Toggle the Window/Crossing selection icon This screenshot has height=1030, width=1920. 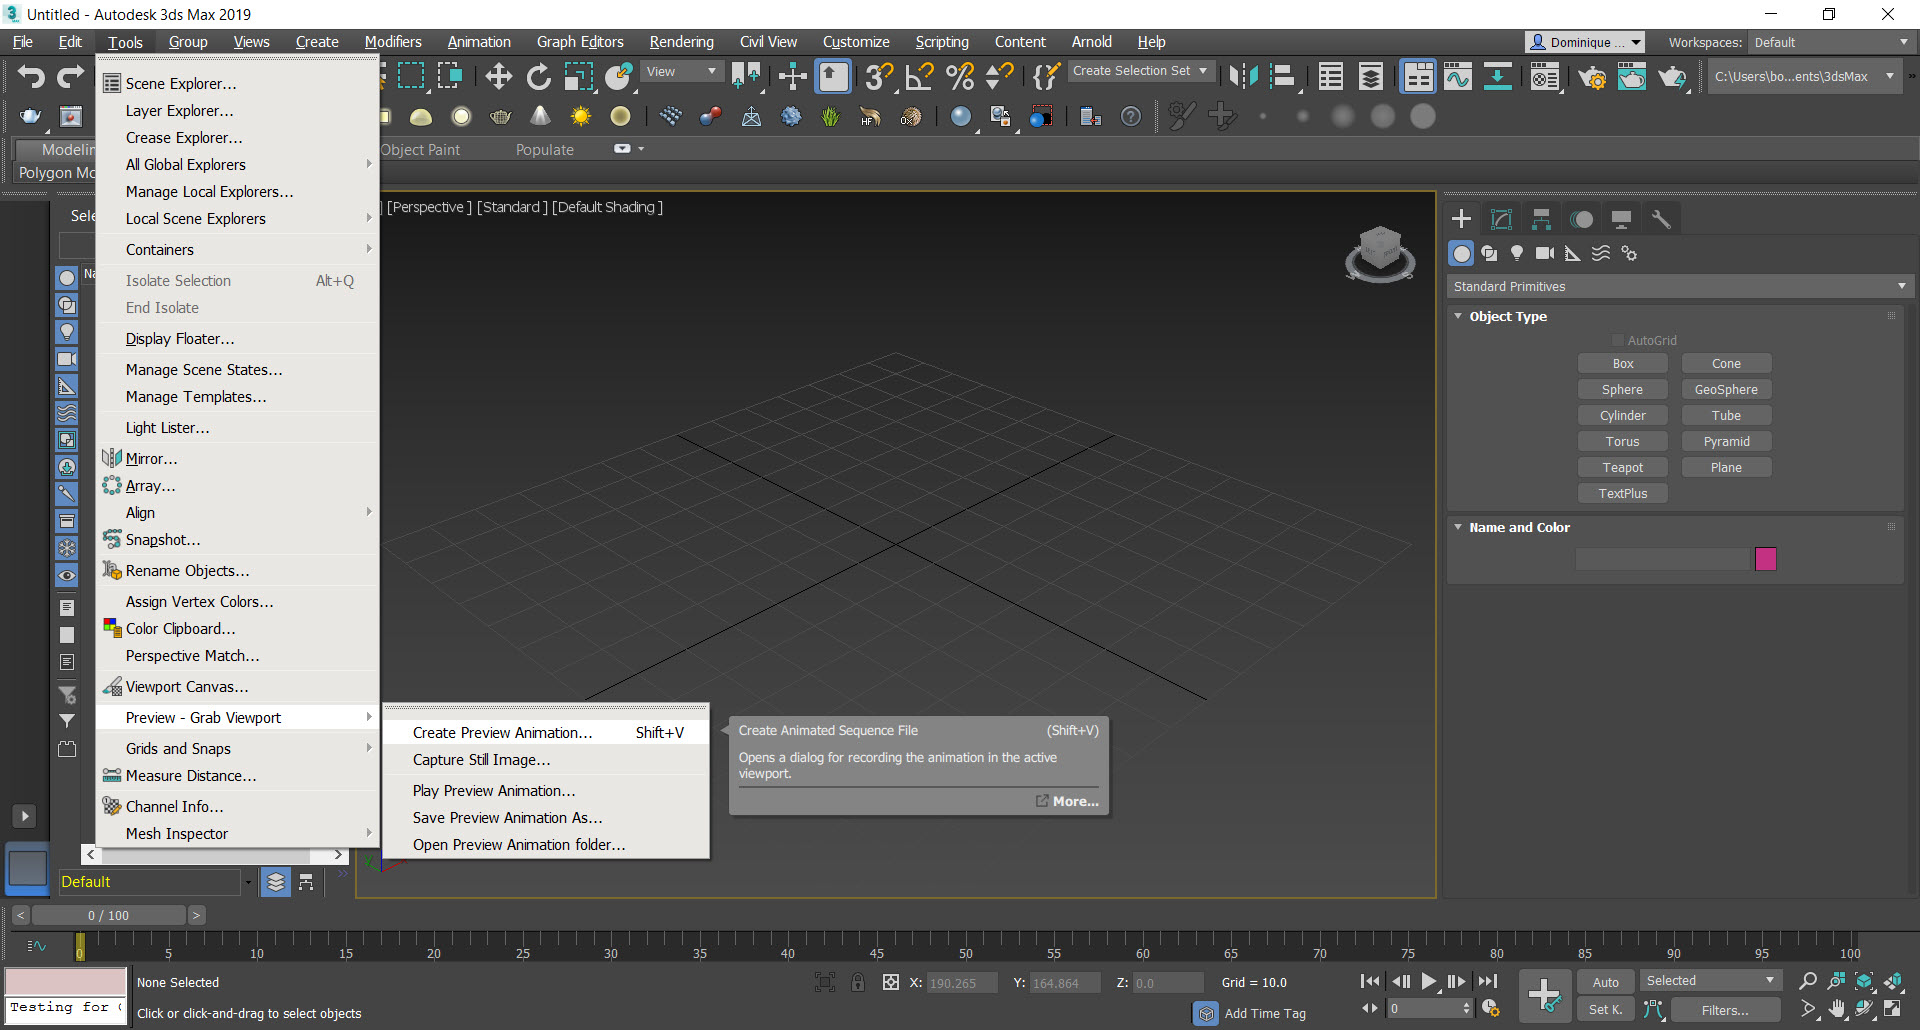coord(451,77)
